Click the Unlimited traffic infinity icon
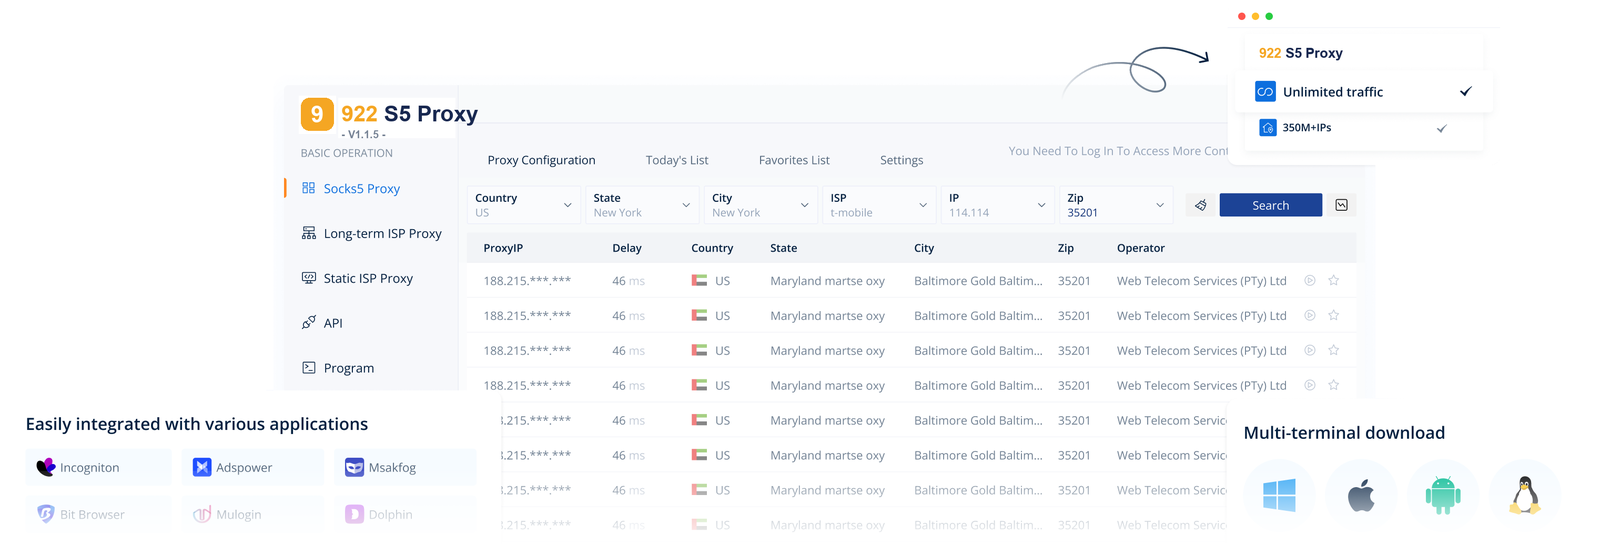This screenshot has width=1600, height=556. pos(1265,92)
